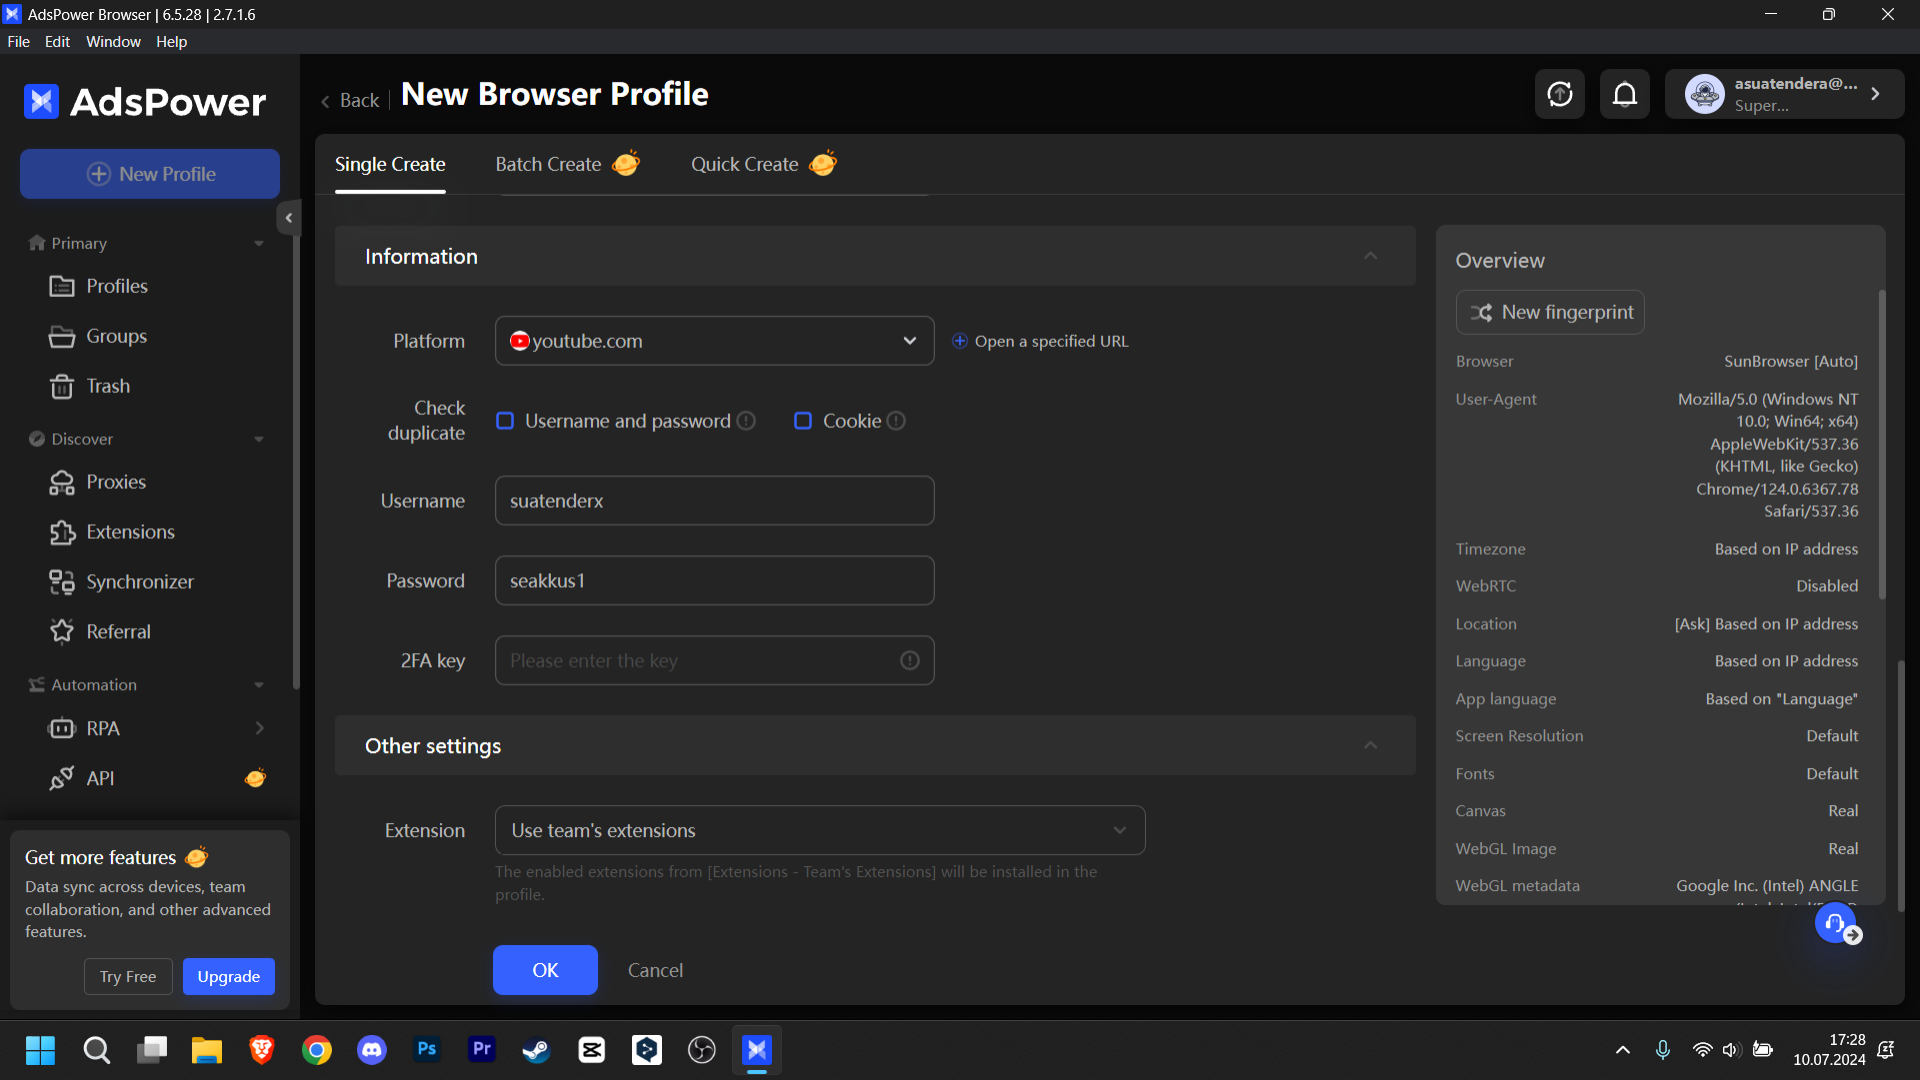Open the File menu

(19, 42)
